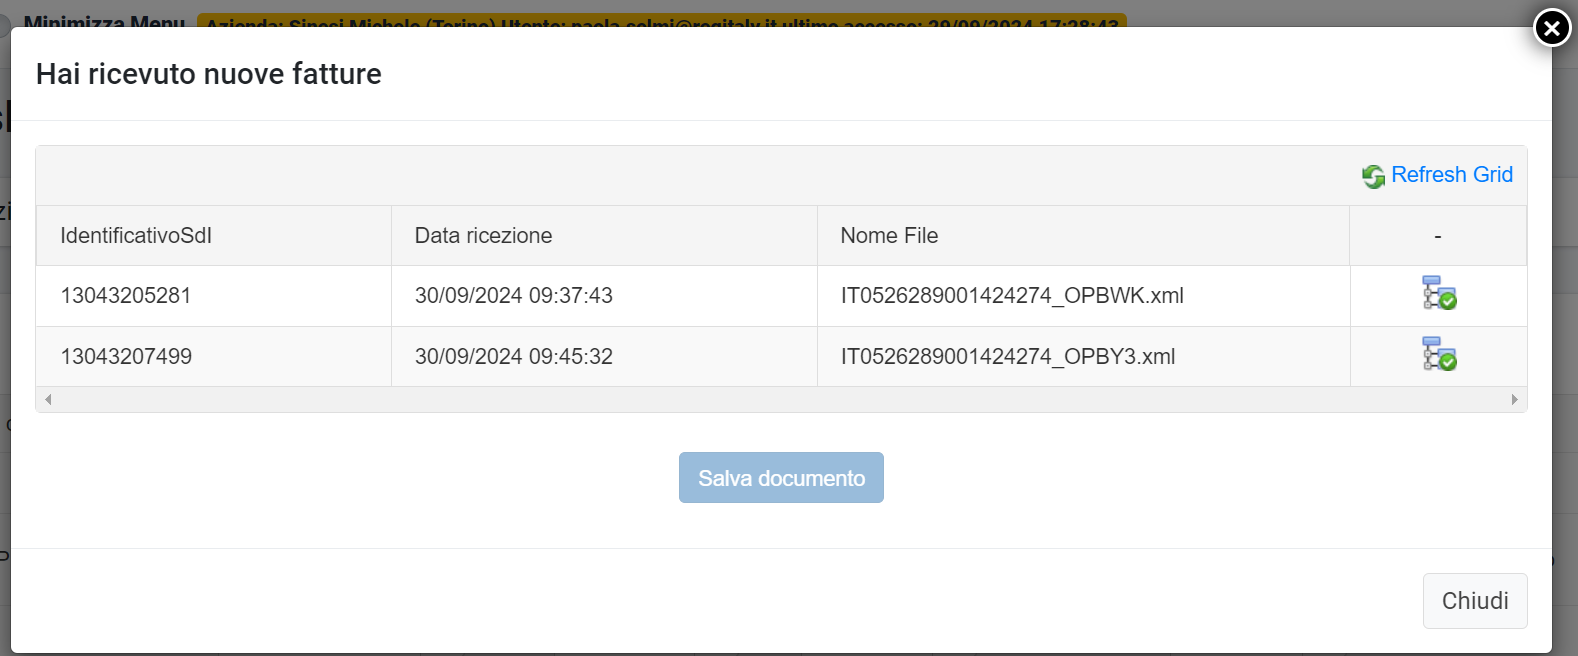1578x656 pixels.
Task: Click the Refresh Grid text link
Action: point(1451,175)
